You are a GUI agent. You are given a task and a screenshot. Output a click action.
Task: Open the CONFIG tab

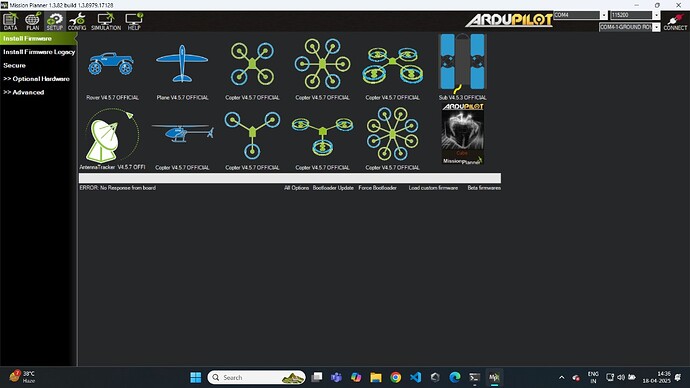coord(77,21)
